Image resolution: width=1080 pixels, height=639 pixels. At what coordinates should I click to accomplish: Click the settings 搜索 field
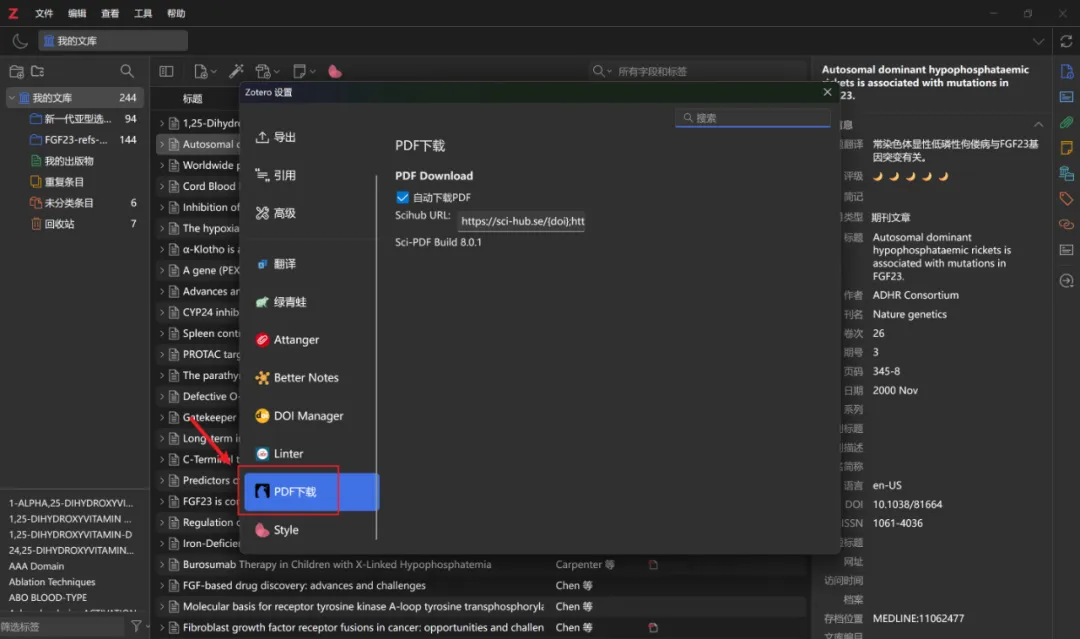point(753,118)
